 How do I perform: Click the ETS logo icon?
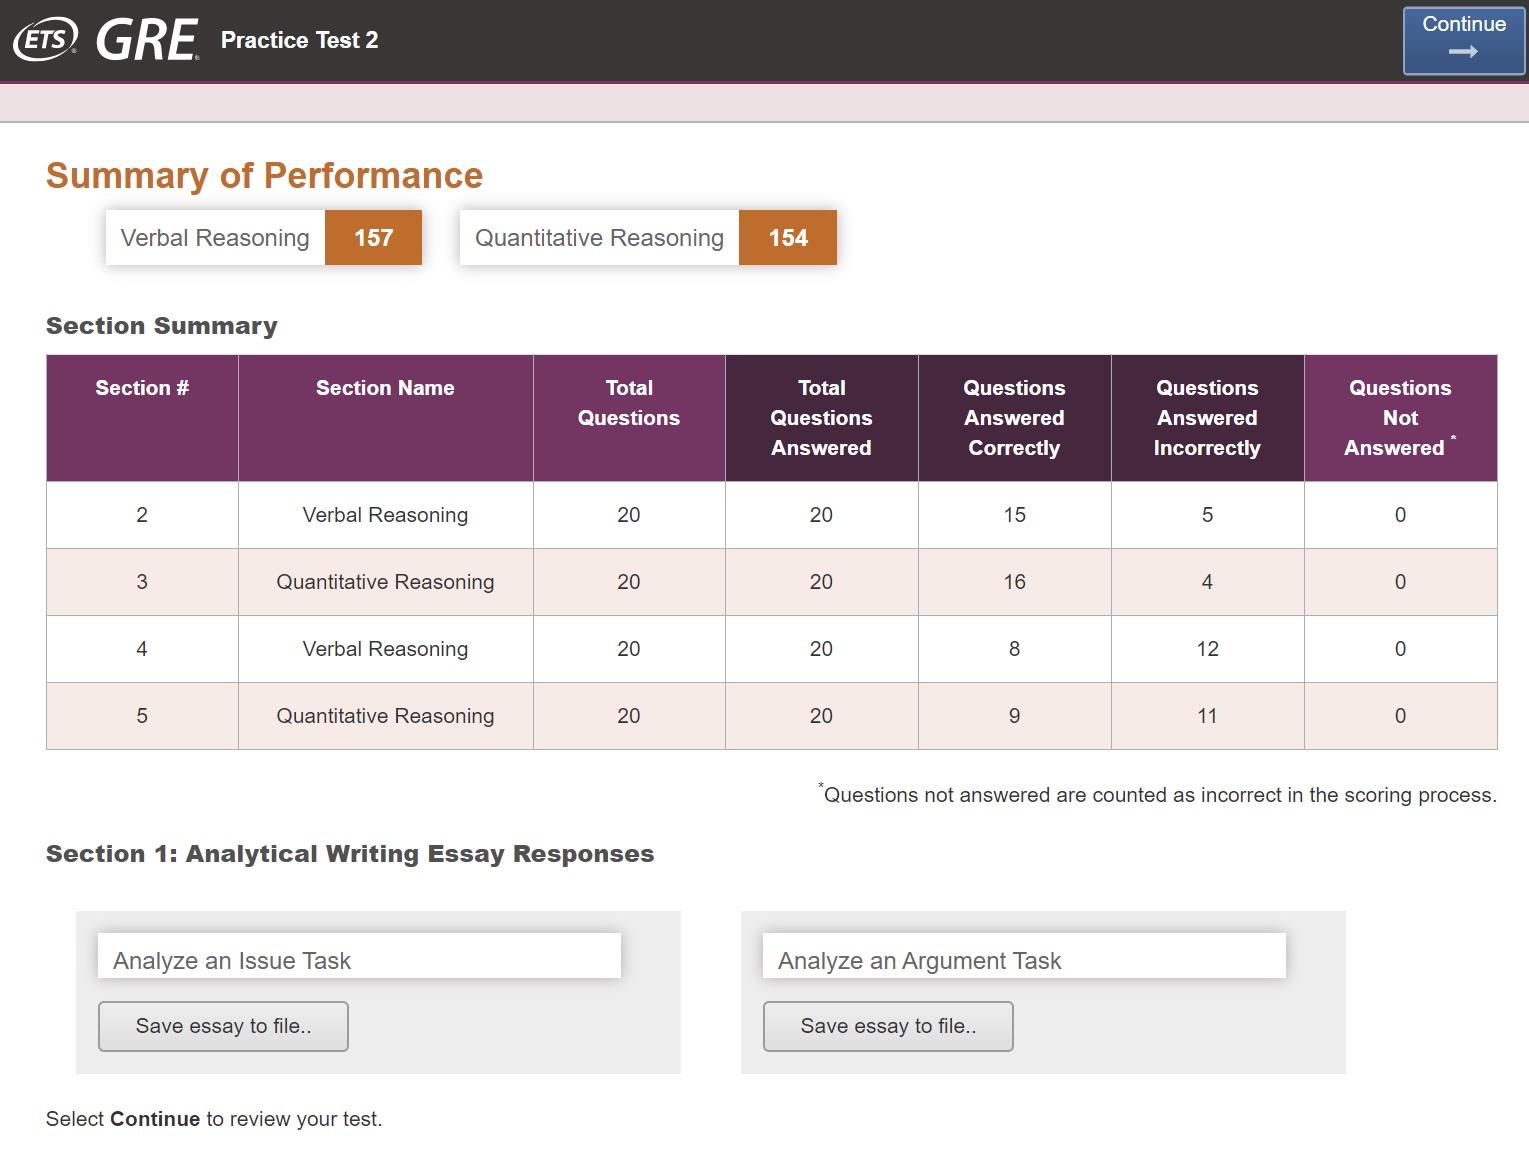44,40
